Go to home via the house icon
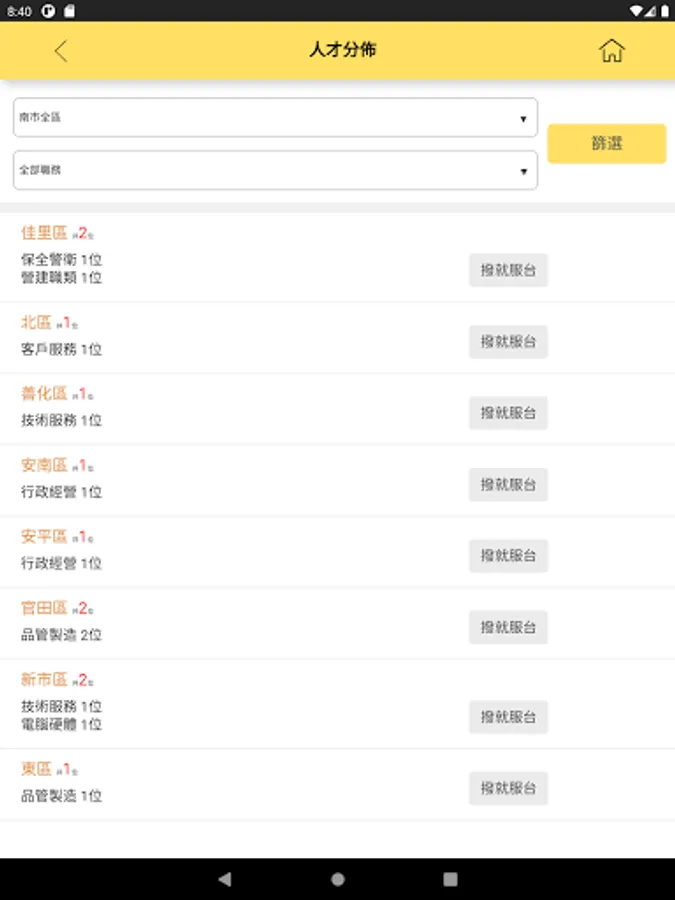Viewport: 675px width, 900px height. (611, 51)
